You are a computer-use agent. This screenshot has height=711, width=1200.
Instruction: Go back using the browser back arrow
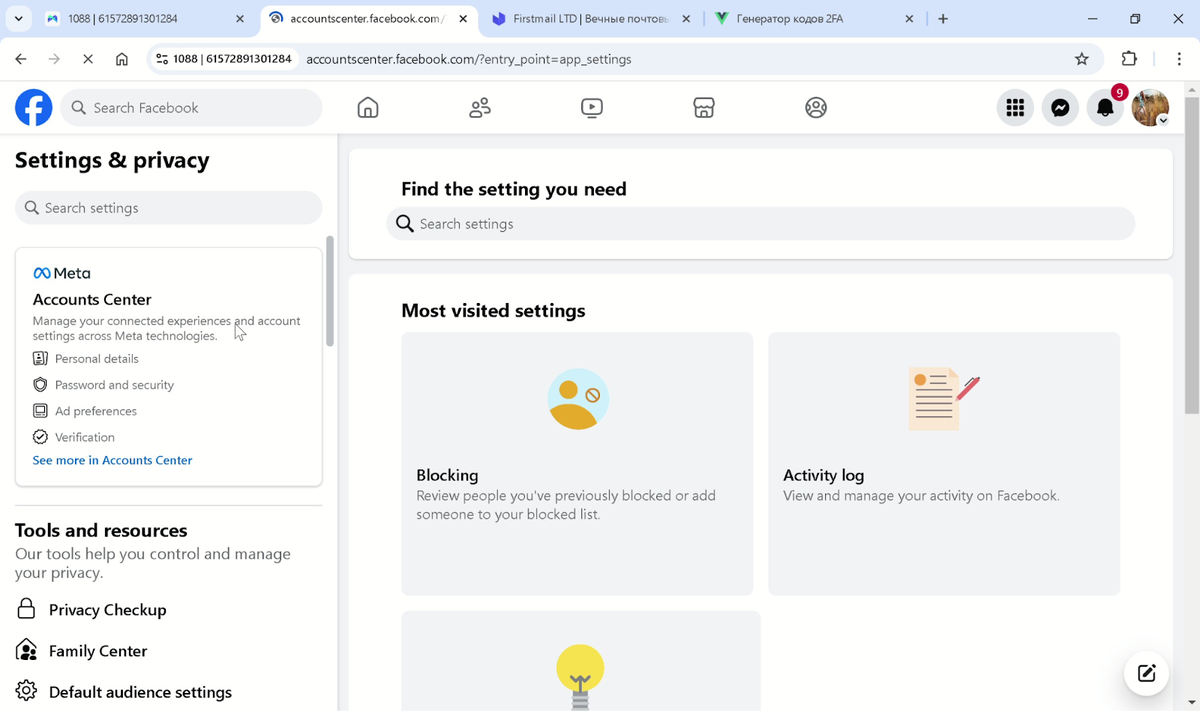21,59
